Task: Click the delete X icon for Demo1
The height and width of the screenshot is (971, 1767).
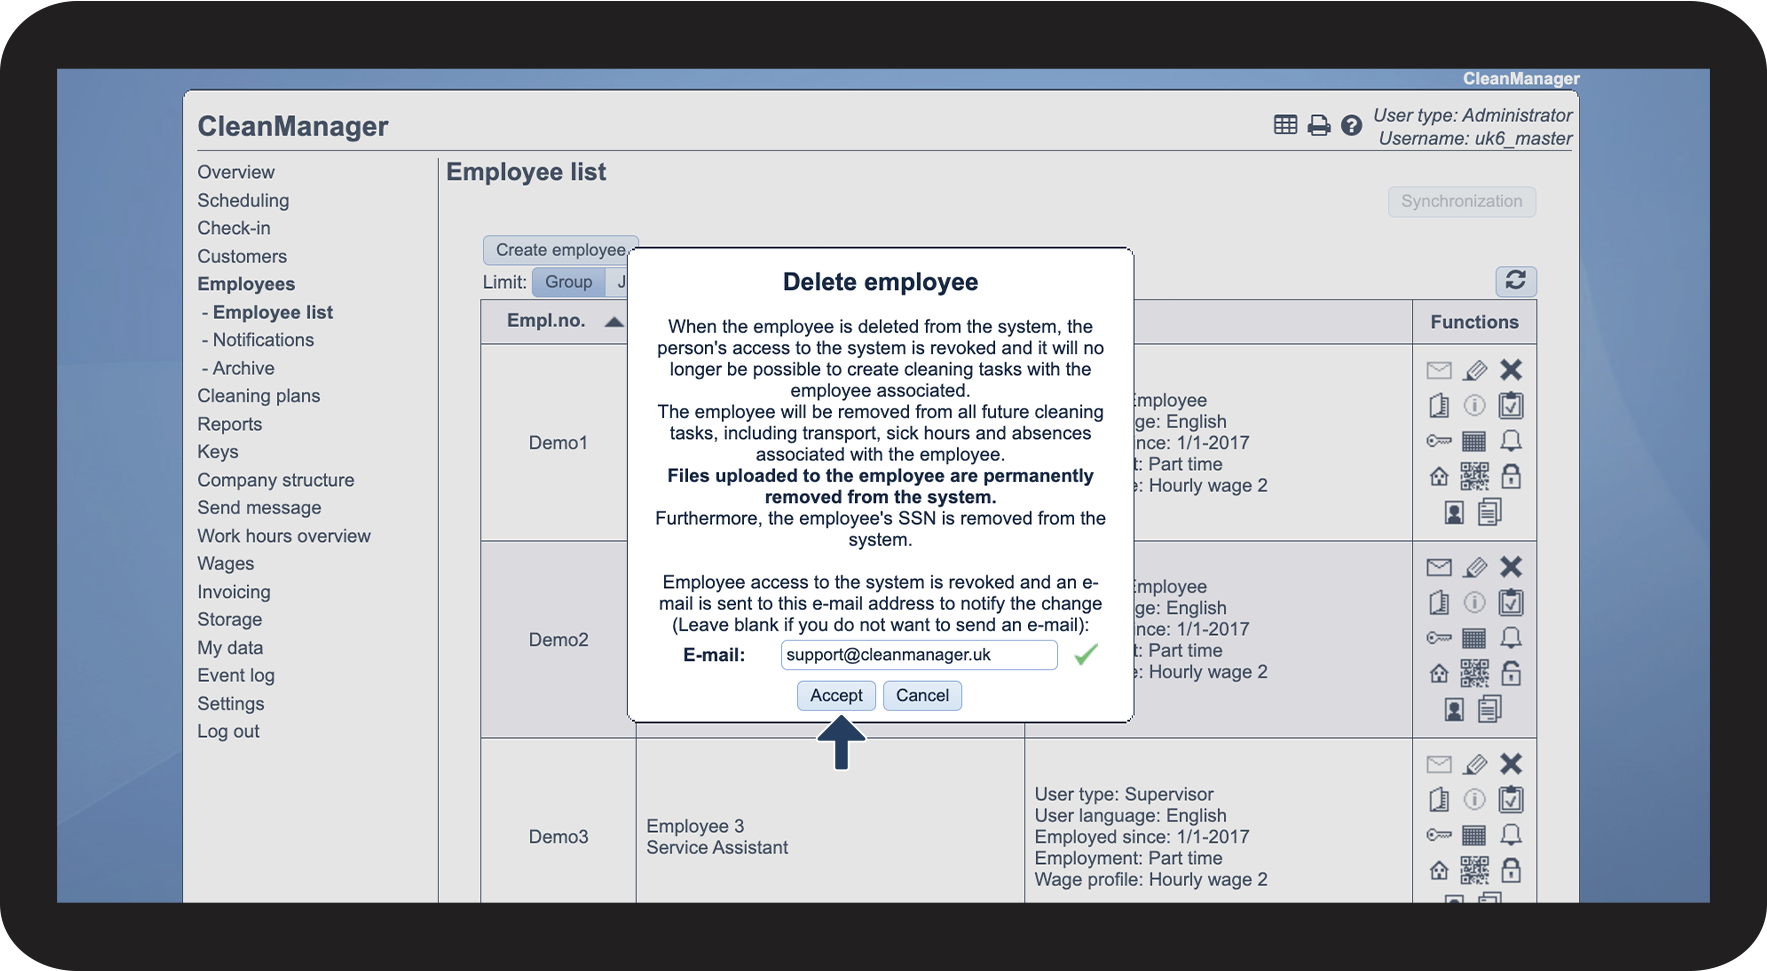Action: [x=1511, y=370]
